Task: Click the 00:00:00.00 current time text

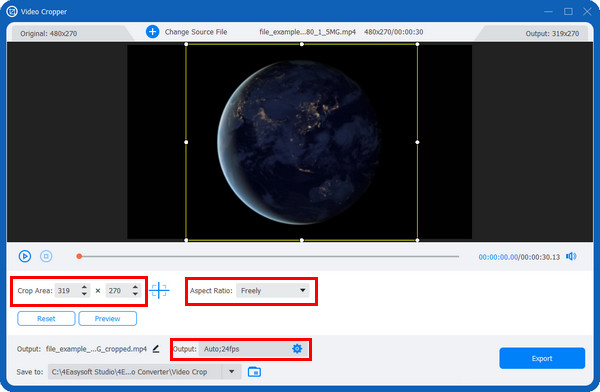Action: tap(498, 257)
